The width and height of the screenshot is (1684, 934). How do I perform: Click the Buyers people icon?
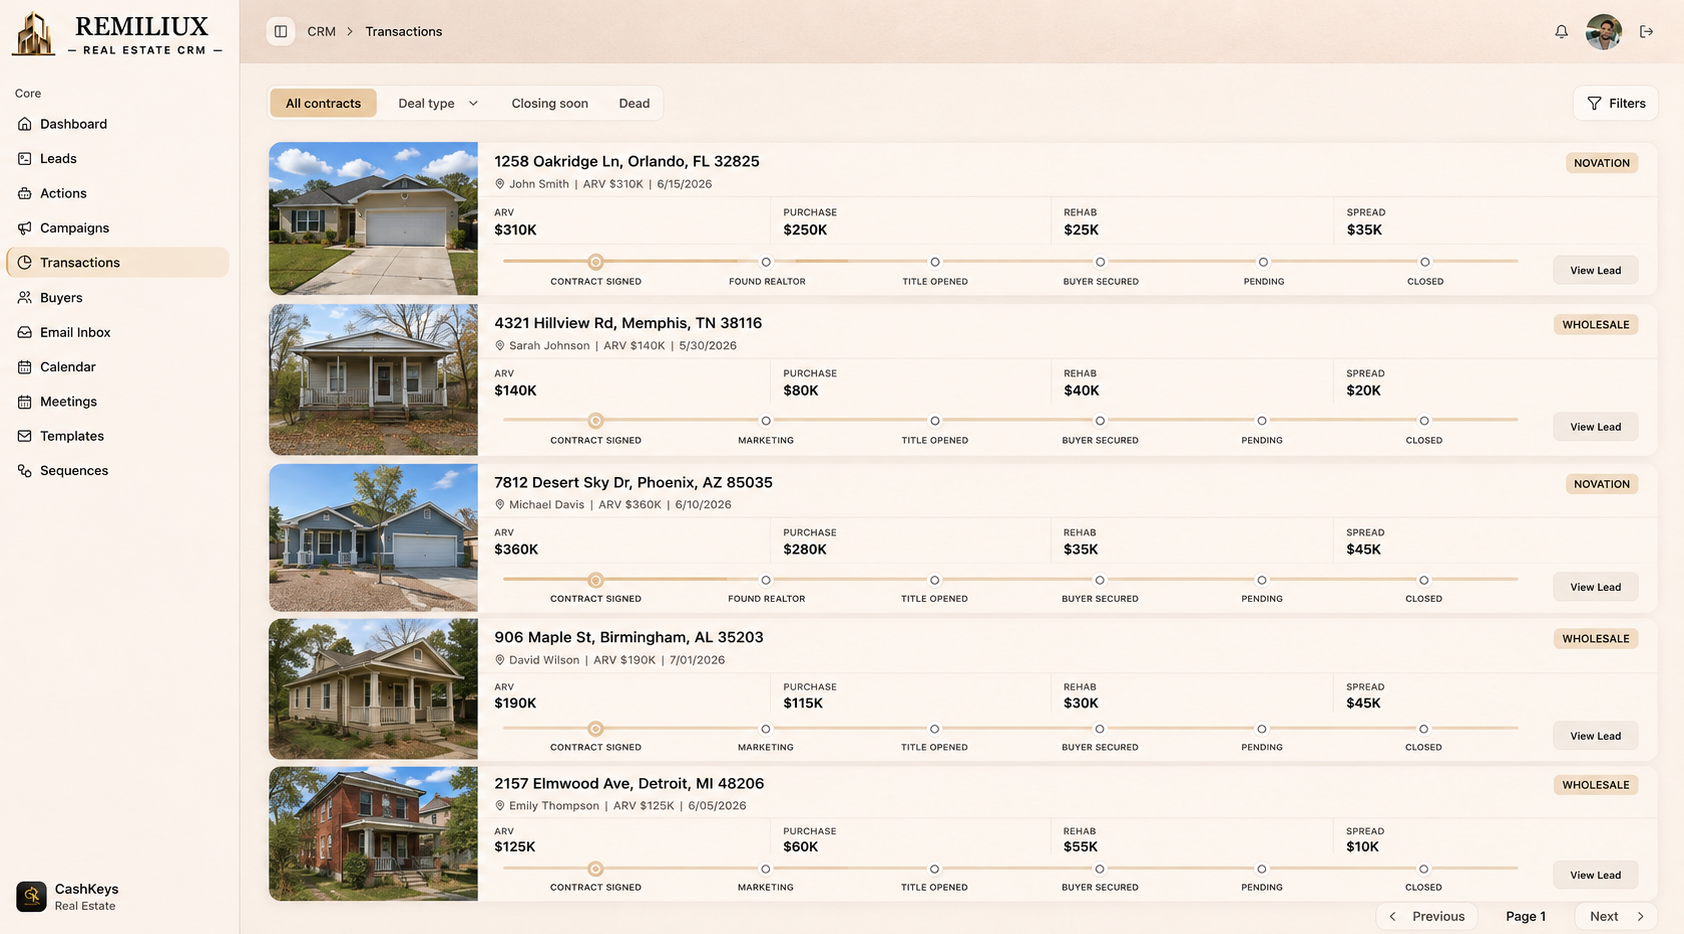tap(25, 297)
